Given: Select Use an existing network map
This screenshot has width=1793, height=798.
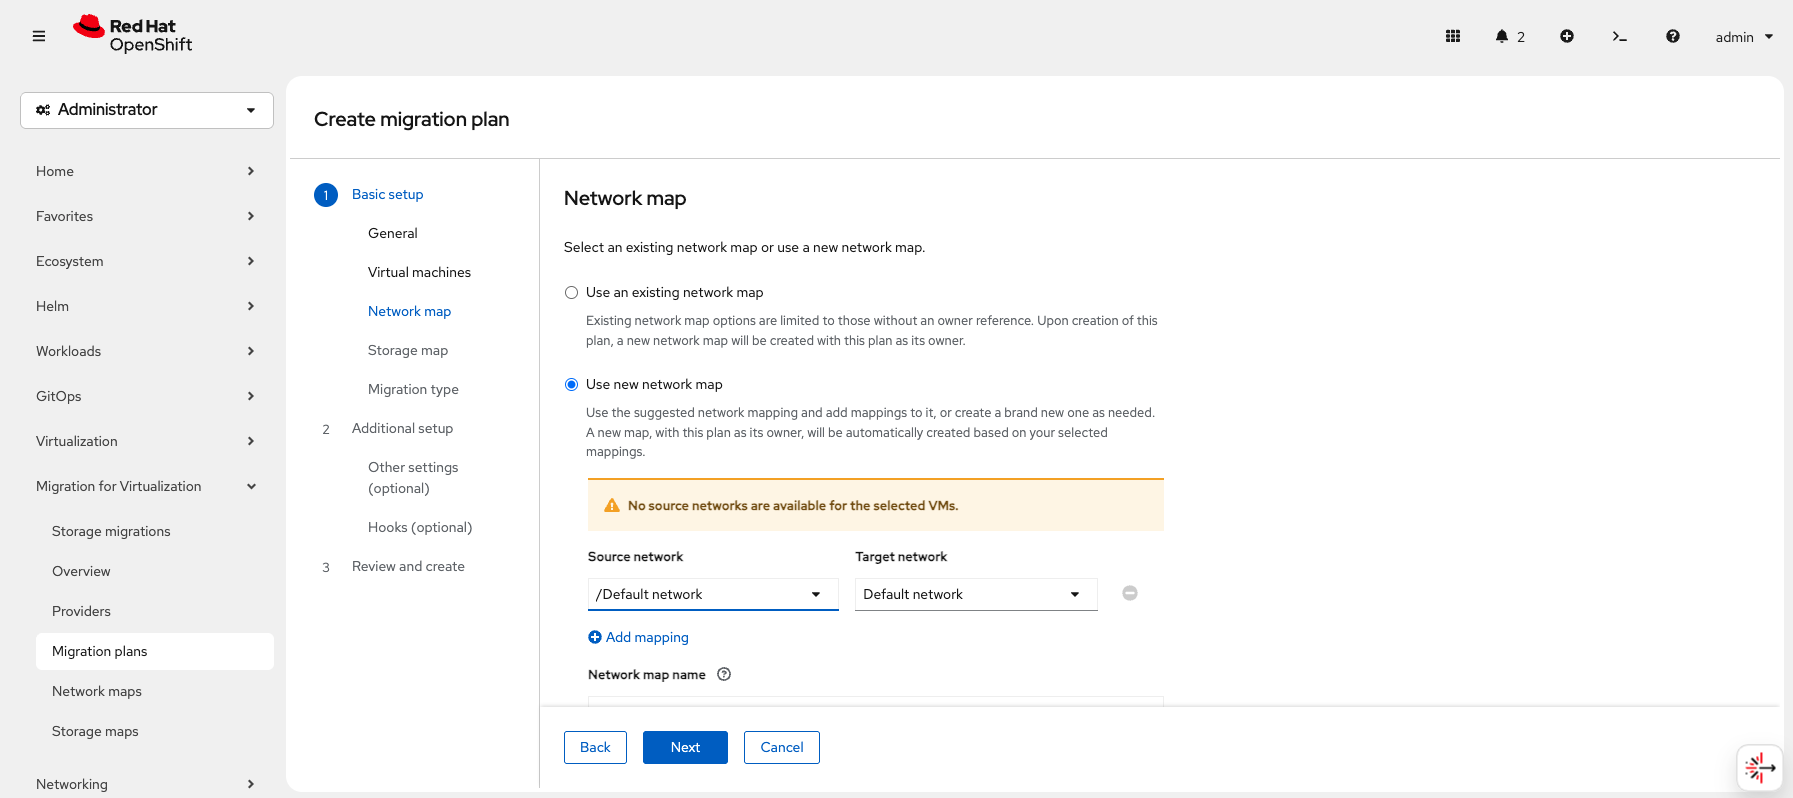Looking at the screenshot, I should [x=572, y=293].
